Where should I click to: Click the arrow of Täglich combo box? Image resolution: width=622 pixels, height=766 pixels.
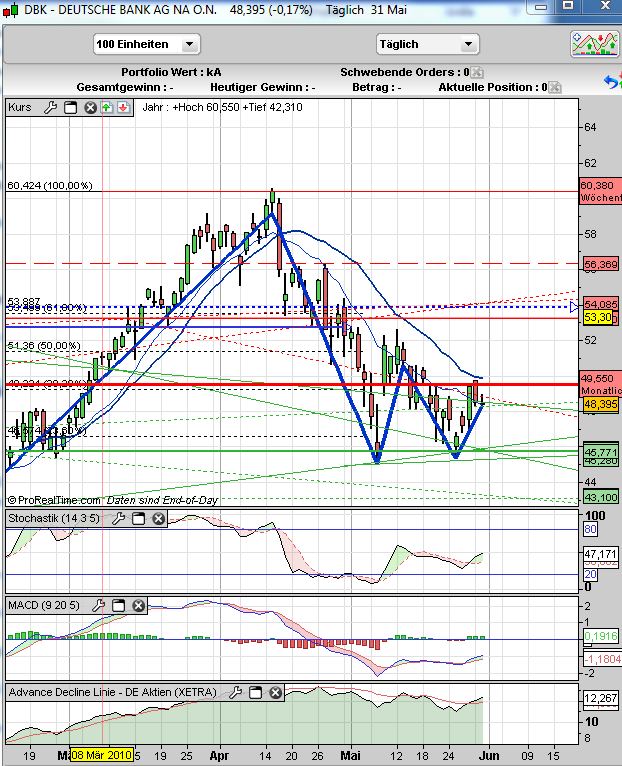coord(468,44)
